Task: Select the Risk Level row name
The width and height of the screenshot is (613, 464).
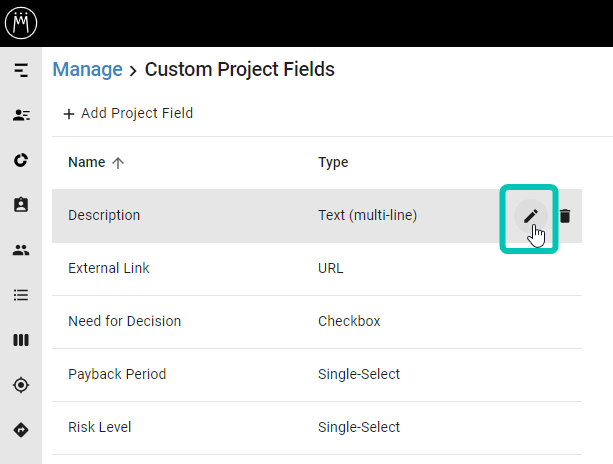Action: coord(100,427)
